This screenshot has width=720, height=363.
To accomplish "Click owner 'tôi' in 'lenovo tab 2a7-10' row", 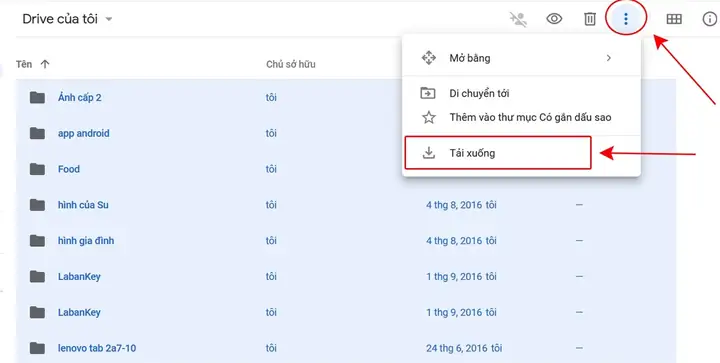I will pos(271,348).
